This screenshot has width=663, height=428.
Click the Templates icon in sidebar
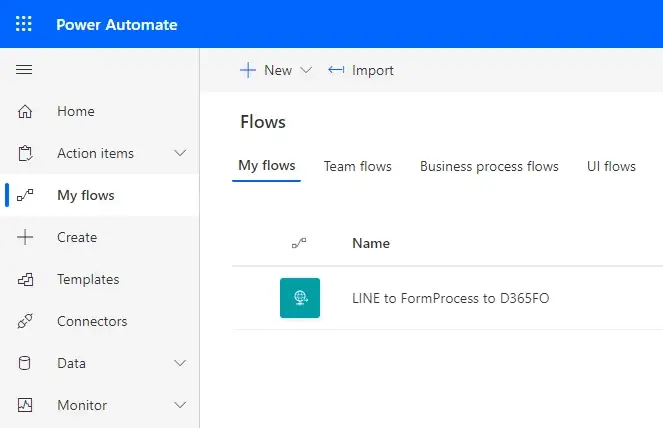(x=25, y=279)
